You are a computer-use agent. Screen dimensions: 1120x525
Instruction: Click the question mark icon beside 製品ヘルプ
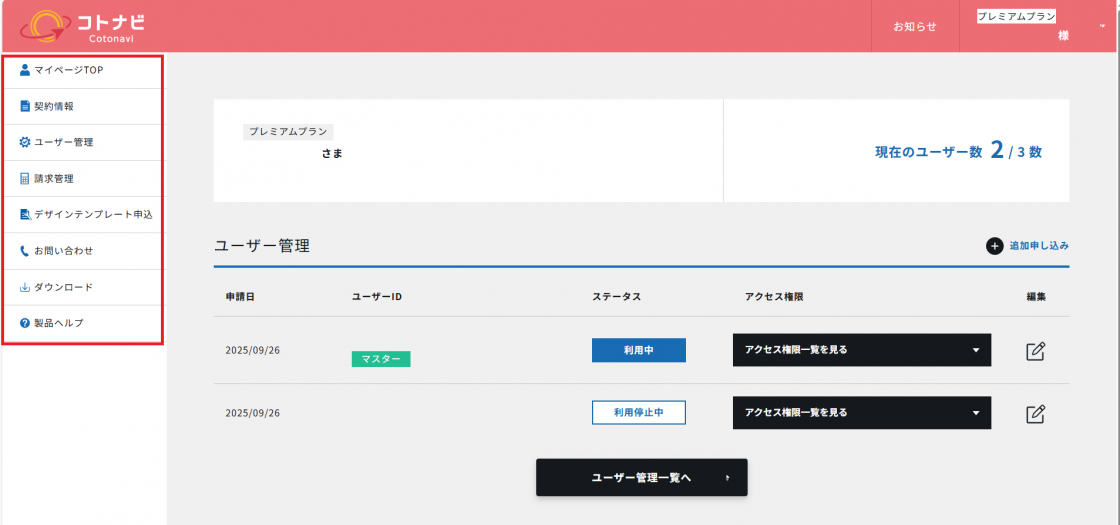25,323
